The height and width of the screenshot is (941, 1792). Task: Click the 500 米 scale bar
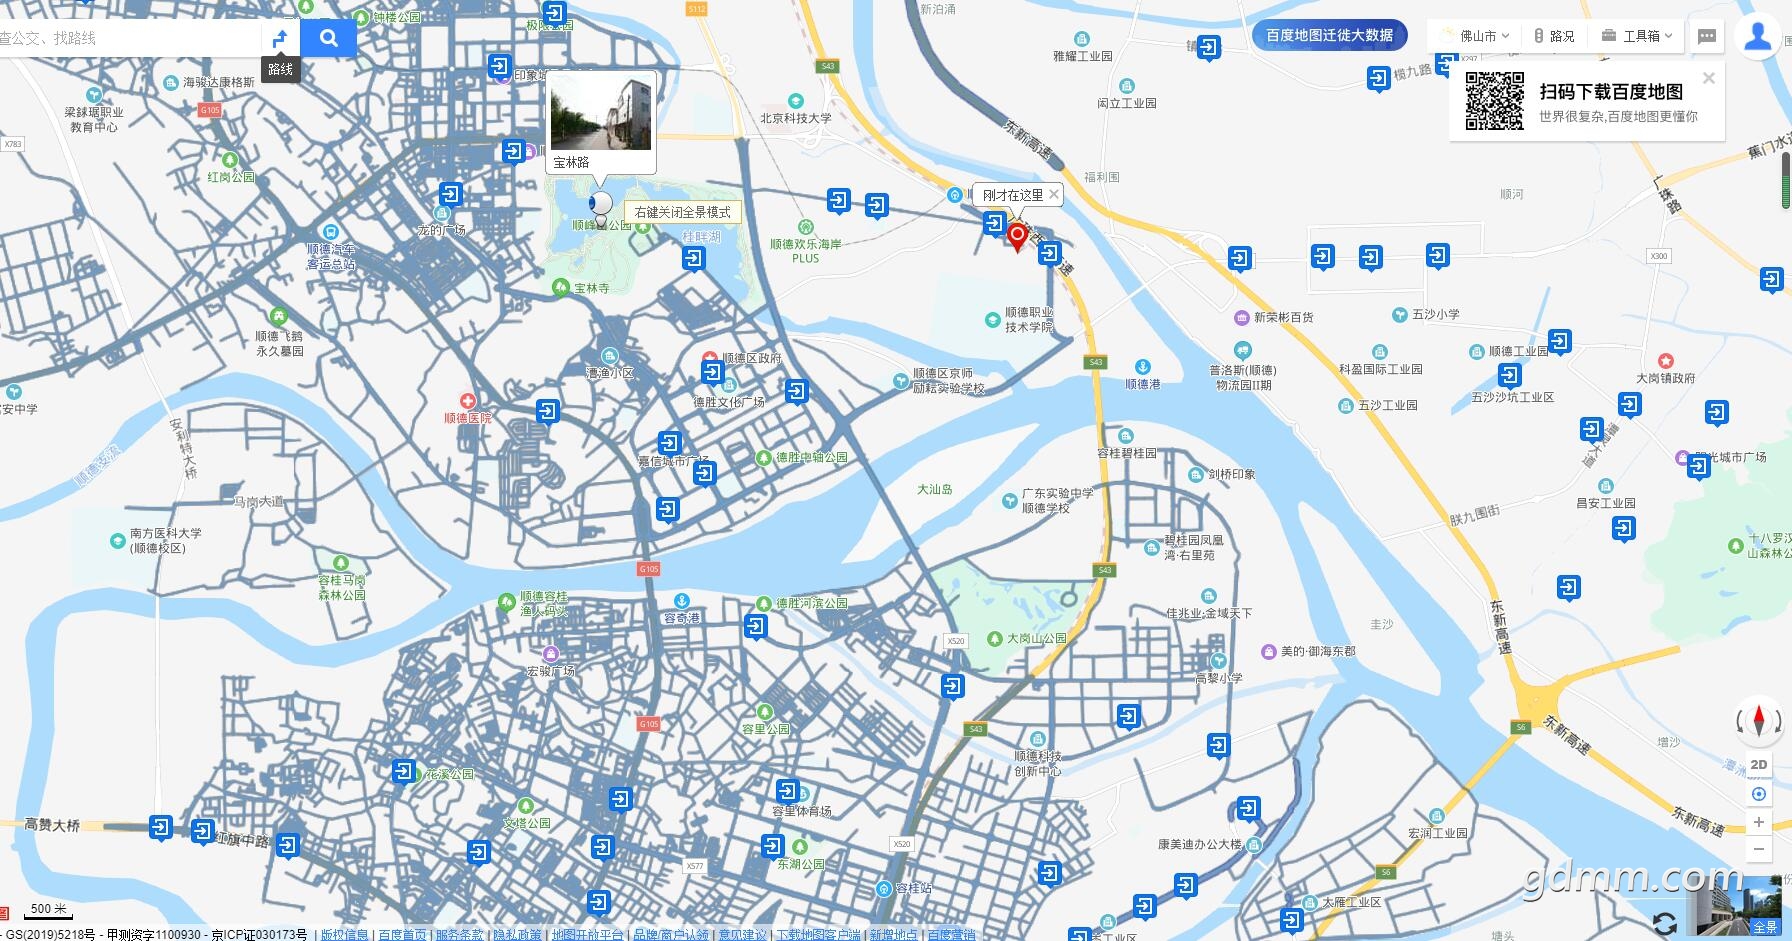click(x=48, y=910)
